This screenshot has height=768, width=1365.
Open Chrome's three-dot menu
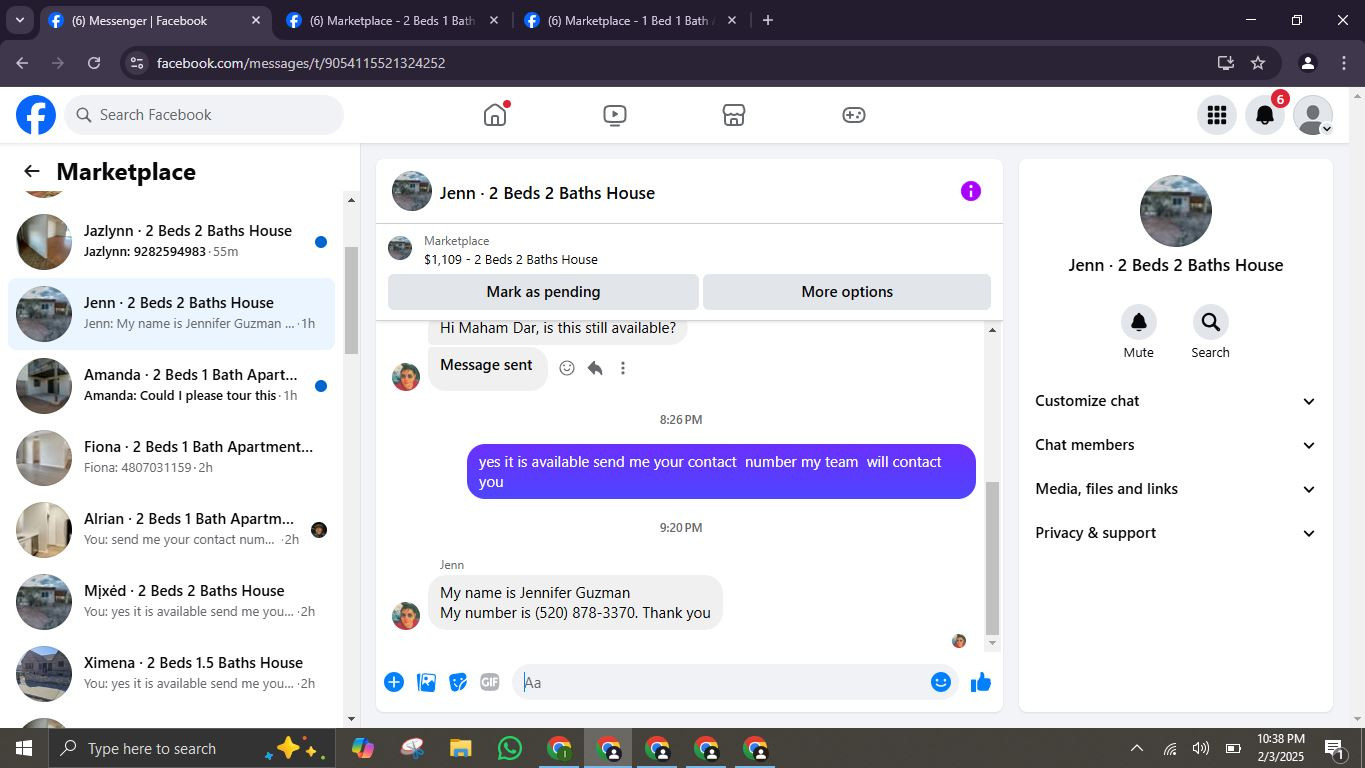(x=1343, y=63)
